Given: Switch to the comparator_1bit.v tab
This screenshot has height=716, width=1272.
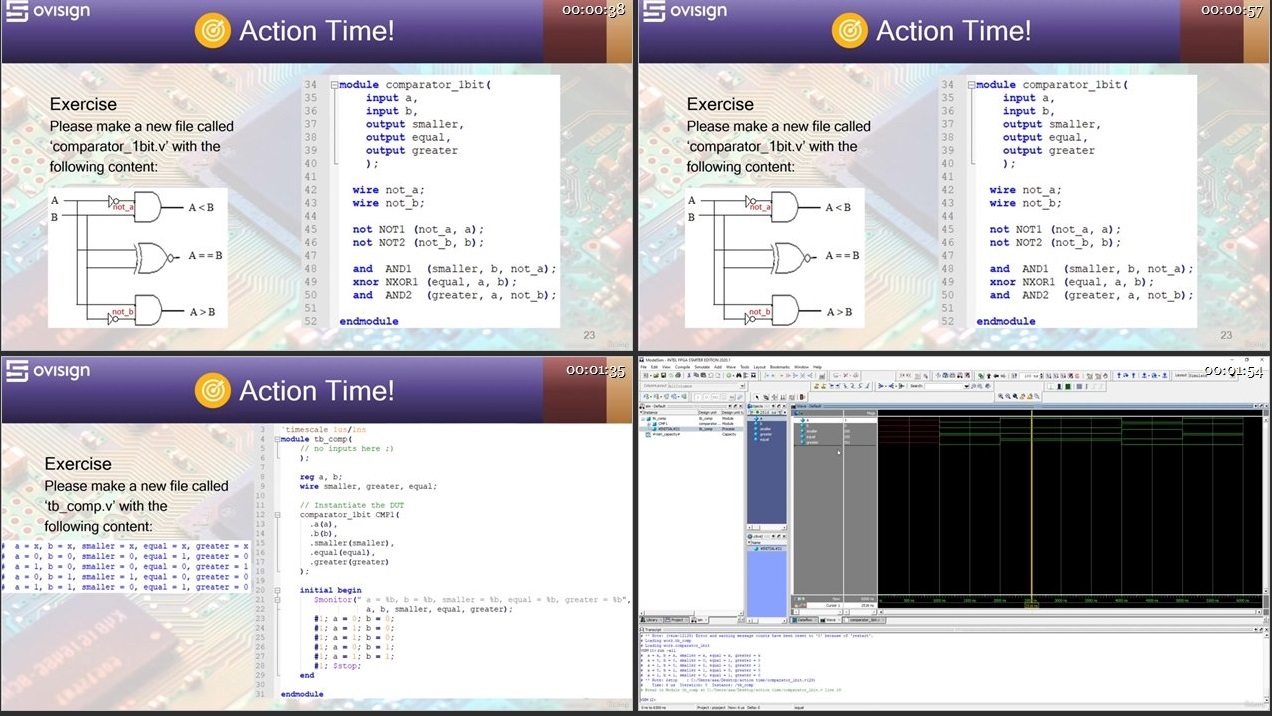Looking at the screenshot, I should click(863, 620).
